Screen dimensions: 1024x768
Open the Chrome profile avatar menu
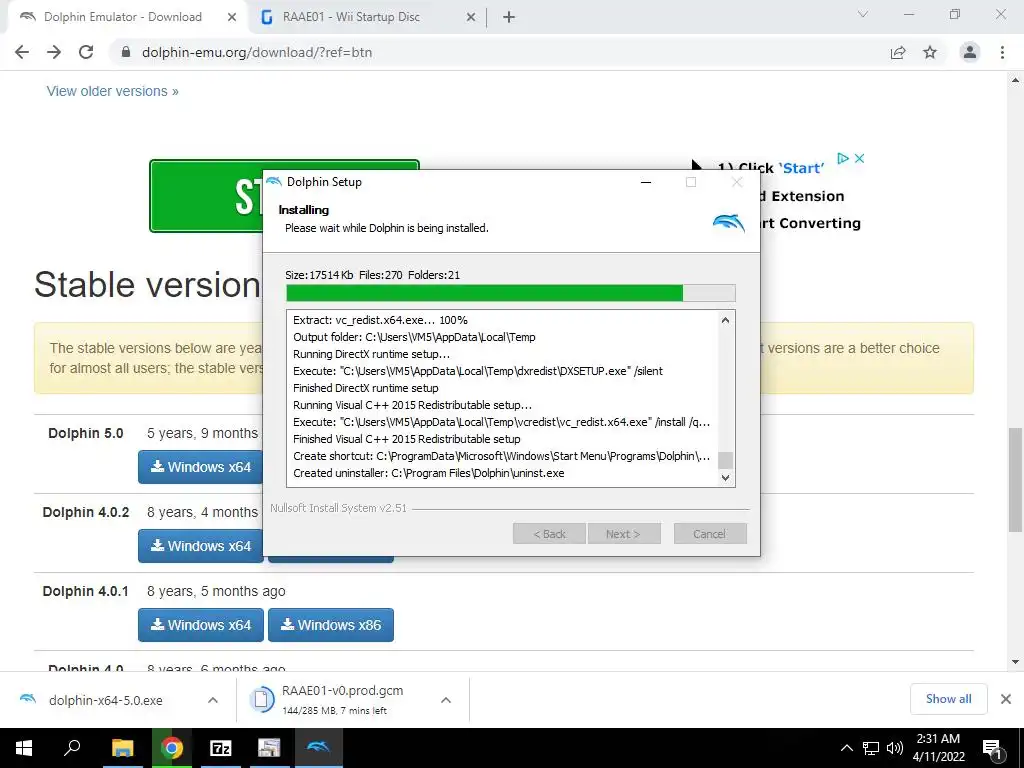[970, 52]
